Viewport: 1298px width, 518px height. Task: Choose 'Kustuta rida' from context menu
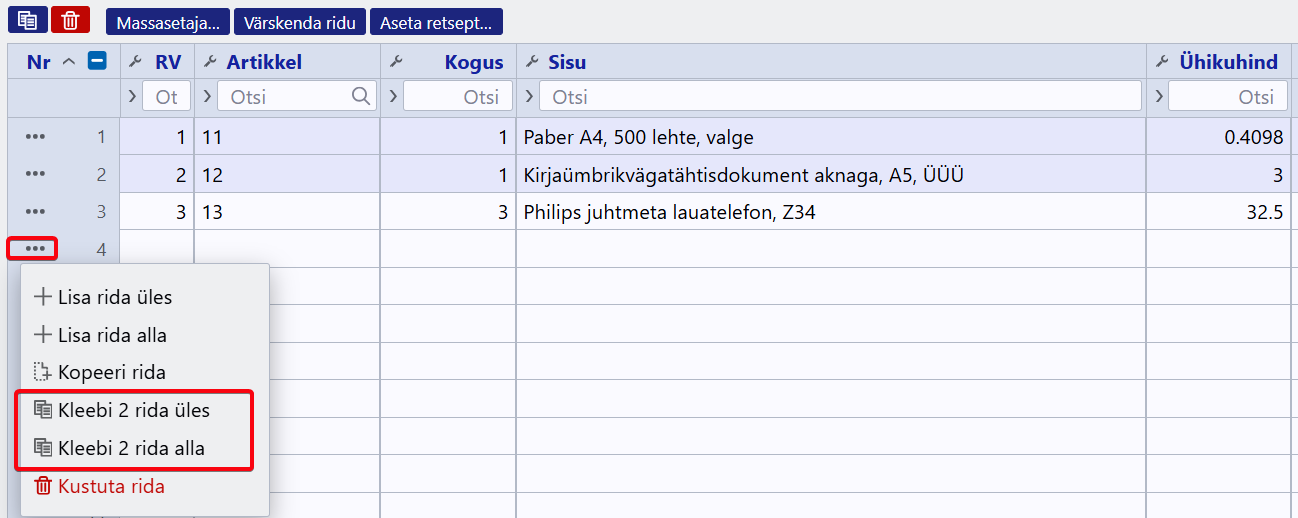point(111,486)
